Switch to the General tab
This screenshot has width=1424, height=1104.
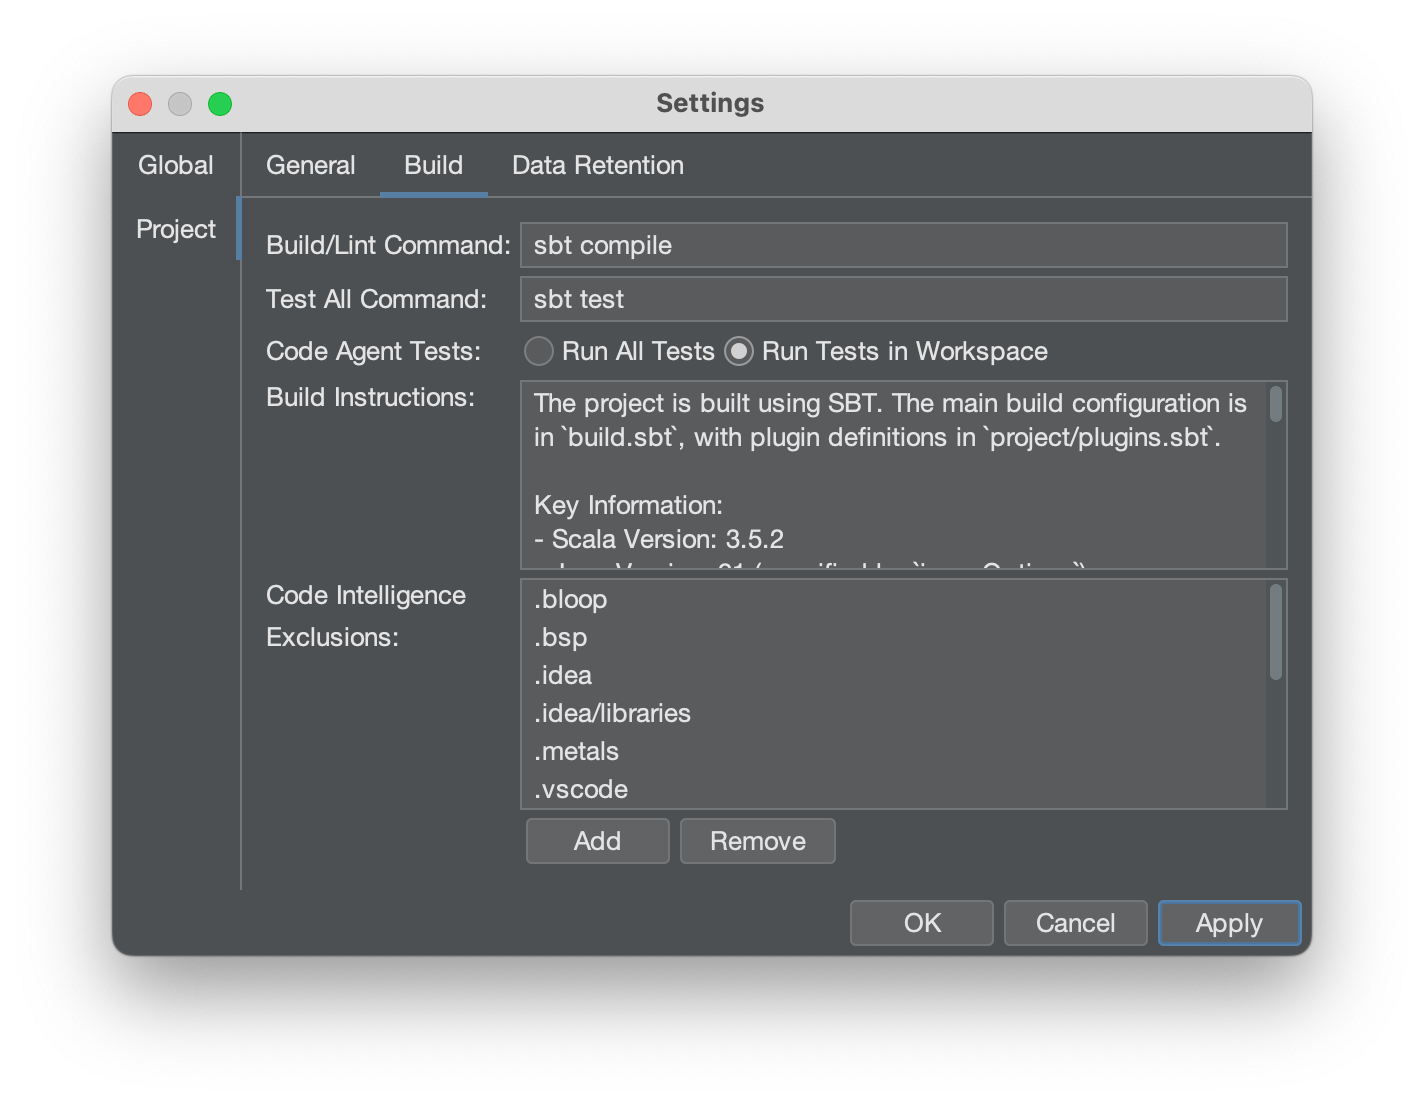[310, 165]
